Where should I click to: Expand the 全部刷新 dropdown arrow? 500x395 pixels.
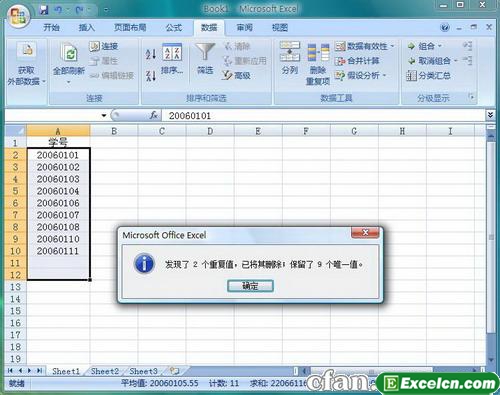pos(69,82)
